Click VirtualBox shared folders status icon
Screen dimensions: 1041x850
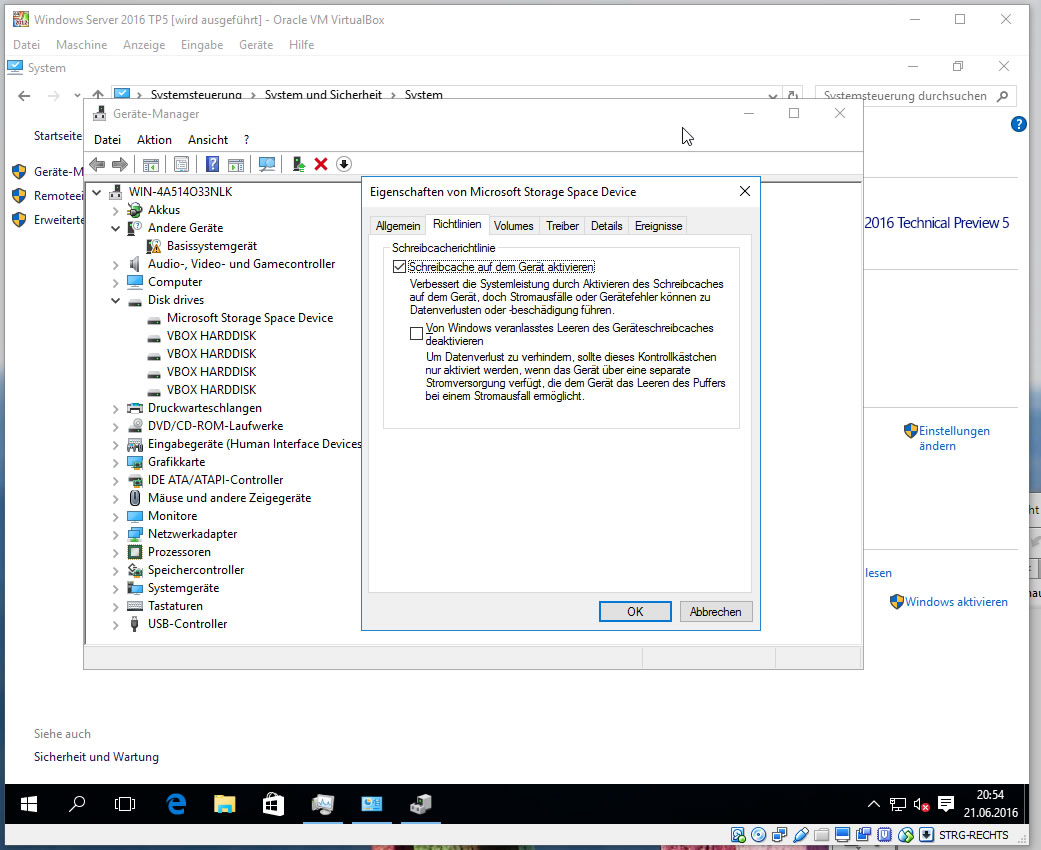pyautogui.click(x=822, y=835)
